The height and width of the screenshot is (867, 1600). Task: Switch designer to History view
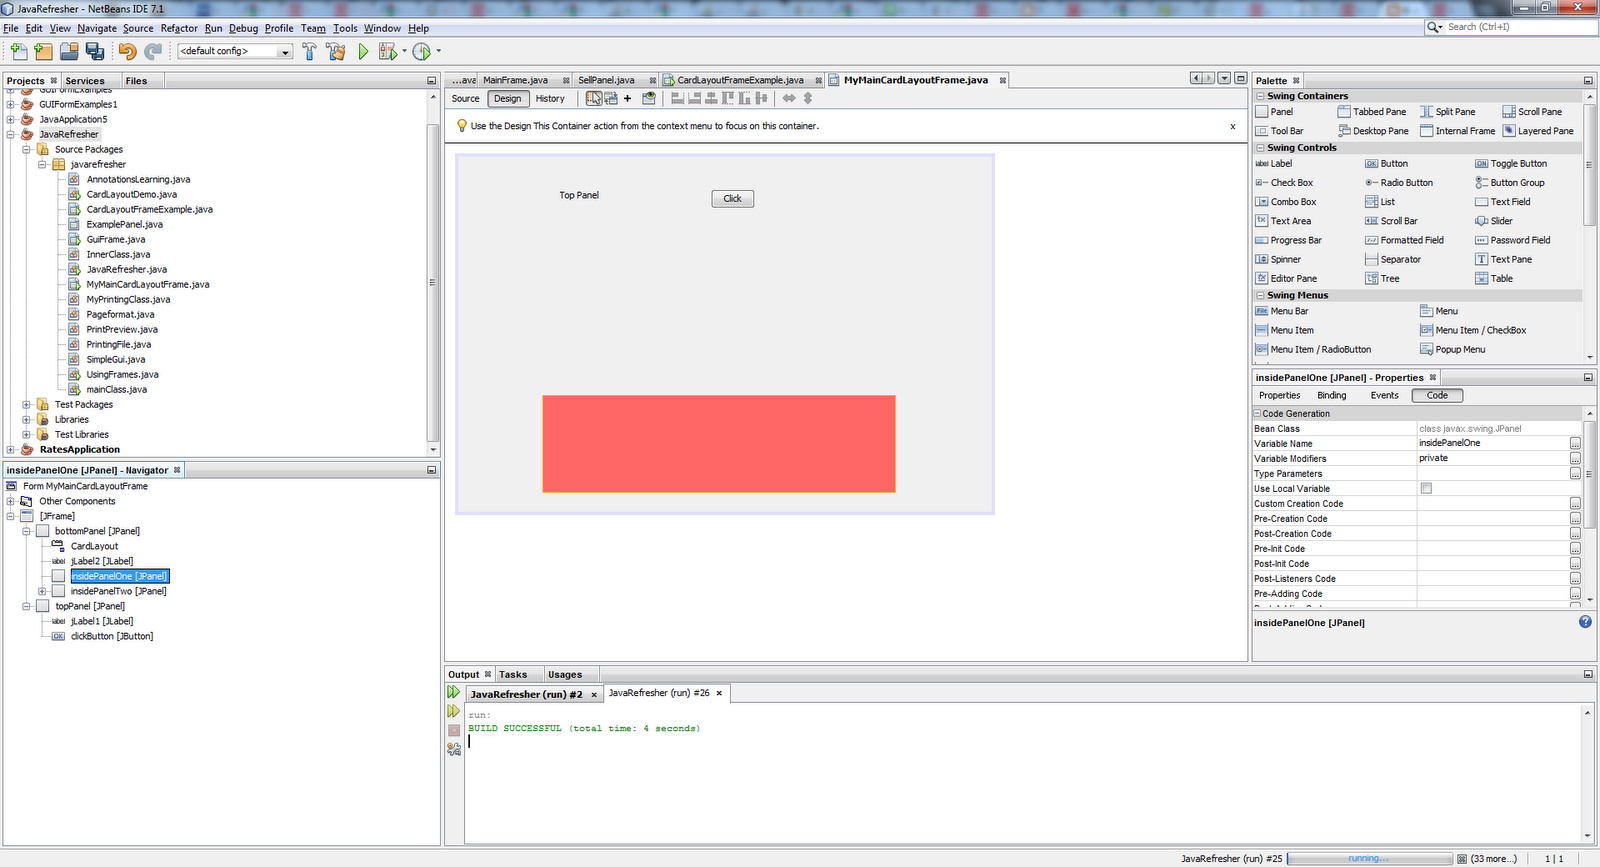coord(550,99)
